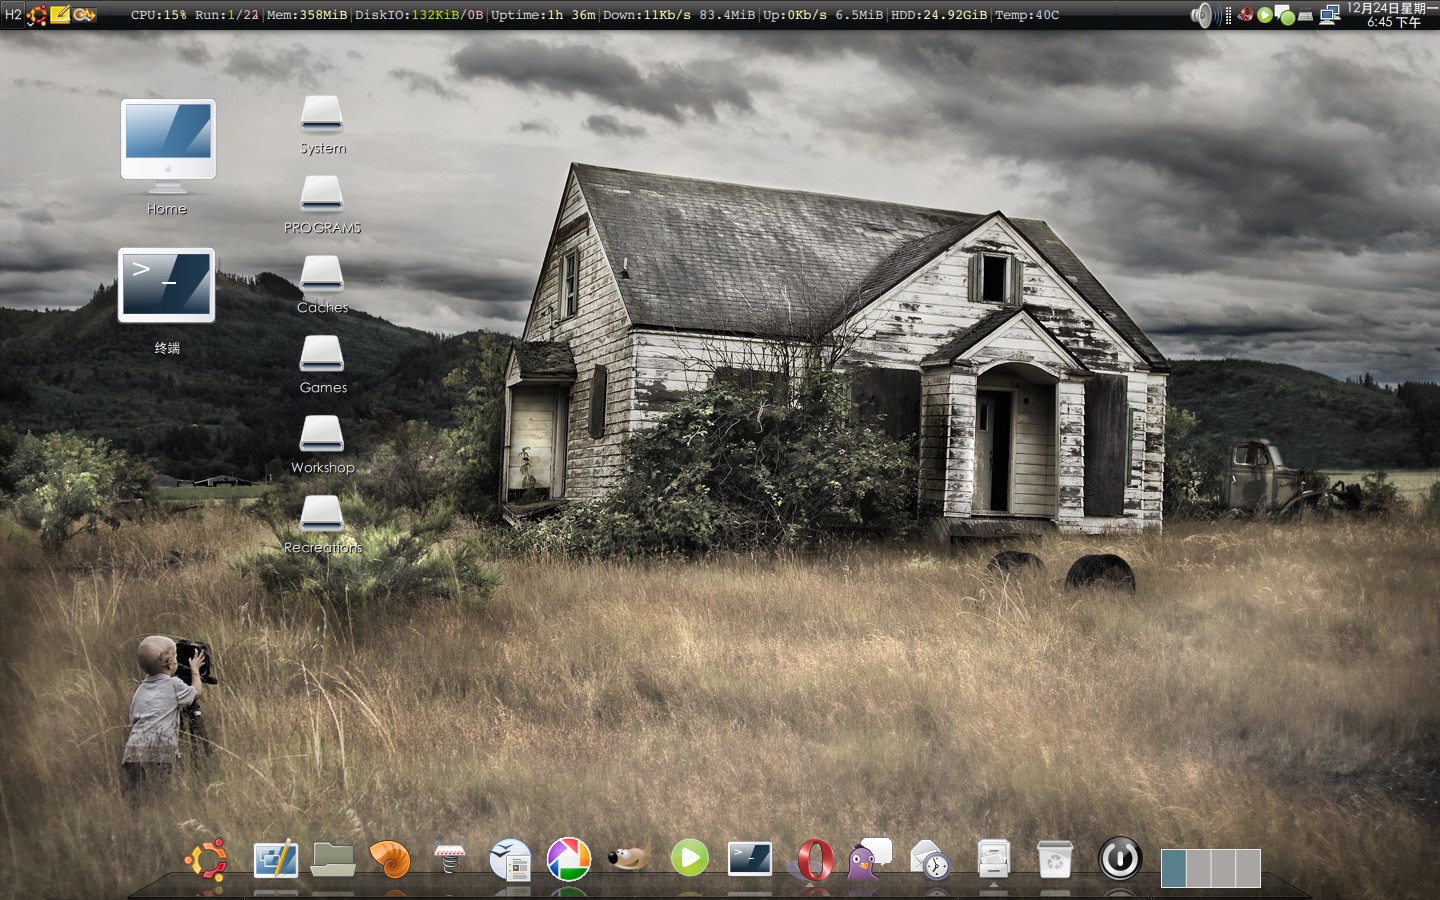The image size is (1440, 900).
Task: Click the green play tray icon
Action: coord(1265,15)
